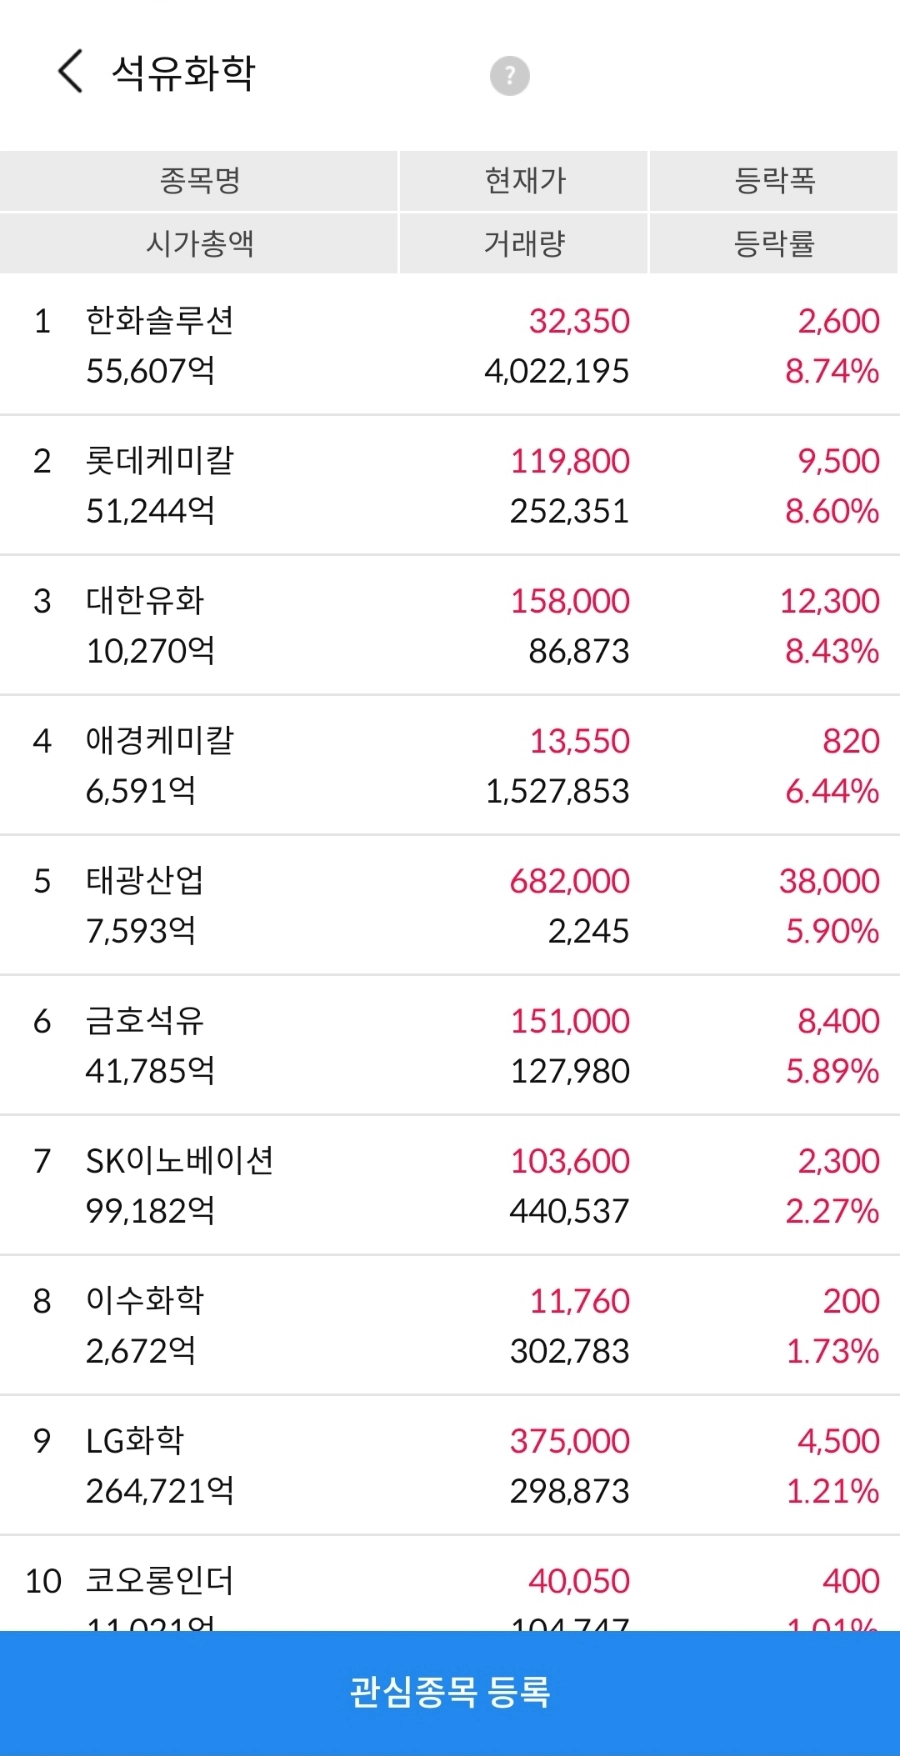Open 대한유화 stock details
The image size is (900, 1756).
click(450, 625)
